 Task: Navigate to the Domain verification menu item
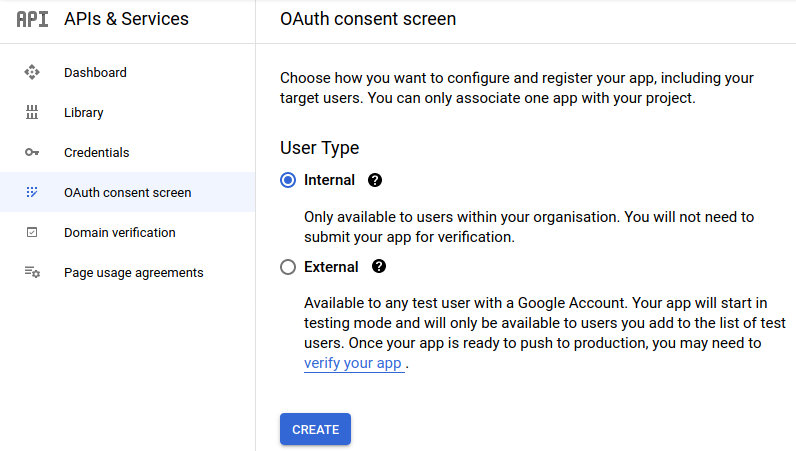point(119,233)
